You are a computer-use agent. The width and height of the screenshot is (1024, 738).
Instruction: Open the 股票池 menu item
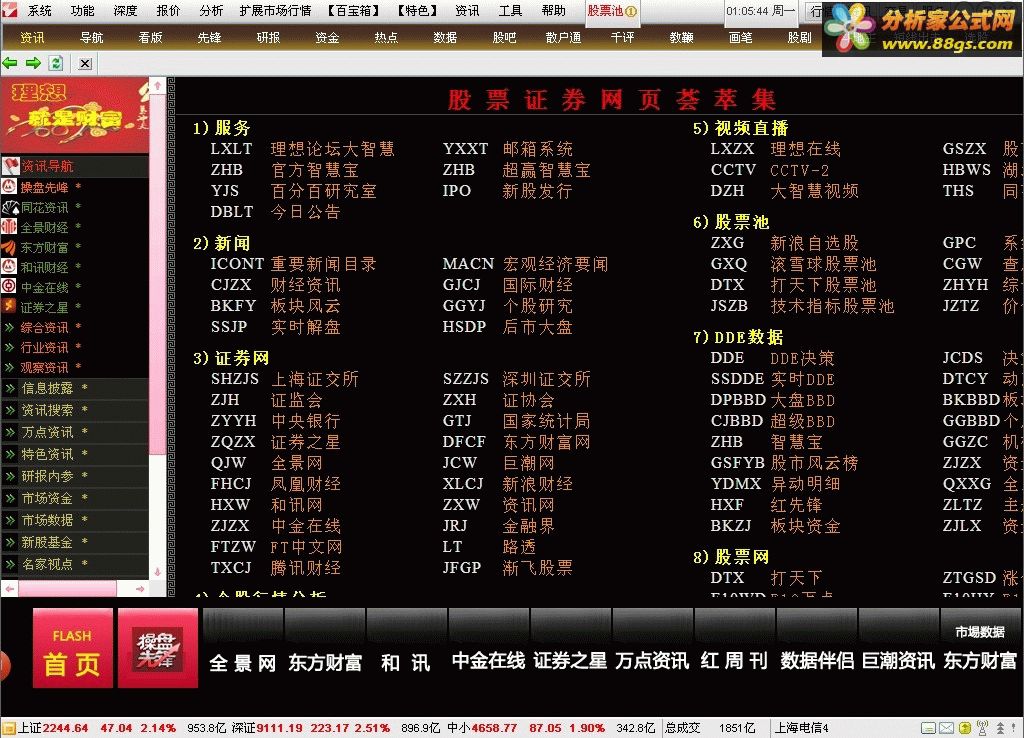[x=612, y=11]
